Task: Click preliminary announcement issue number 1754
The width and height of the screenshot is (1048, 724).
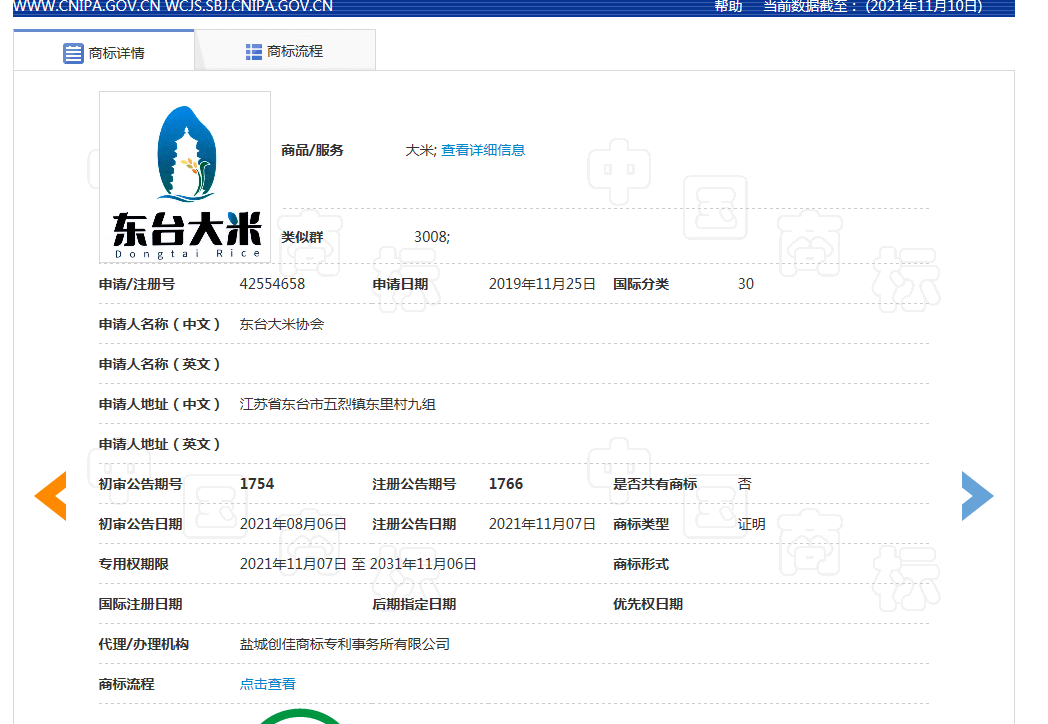Action: point(257,484)
